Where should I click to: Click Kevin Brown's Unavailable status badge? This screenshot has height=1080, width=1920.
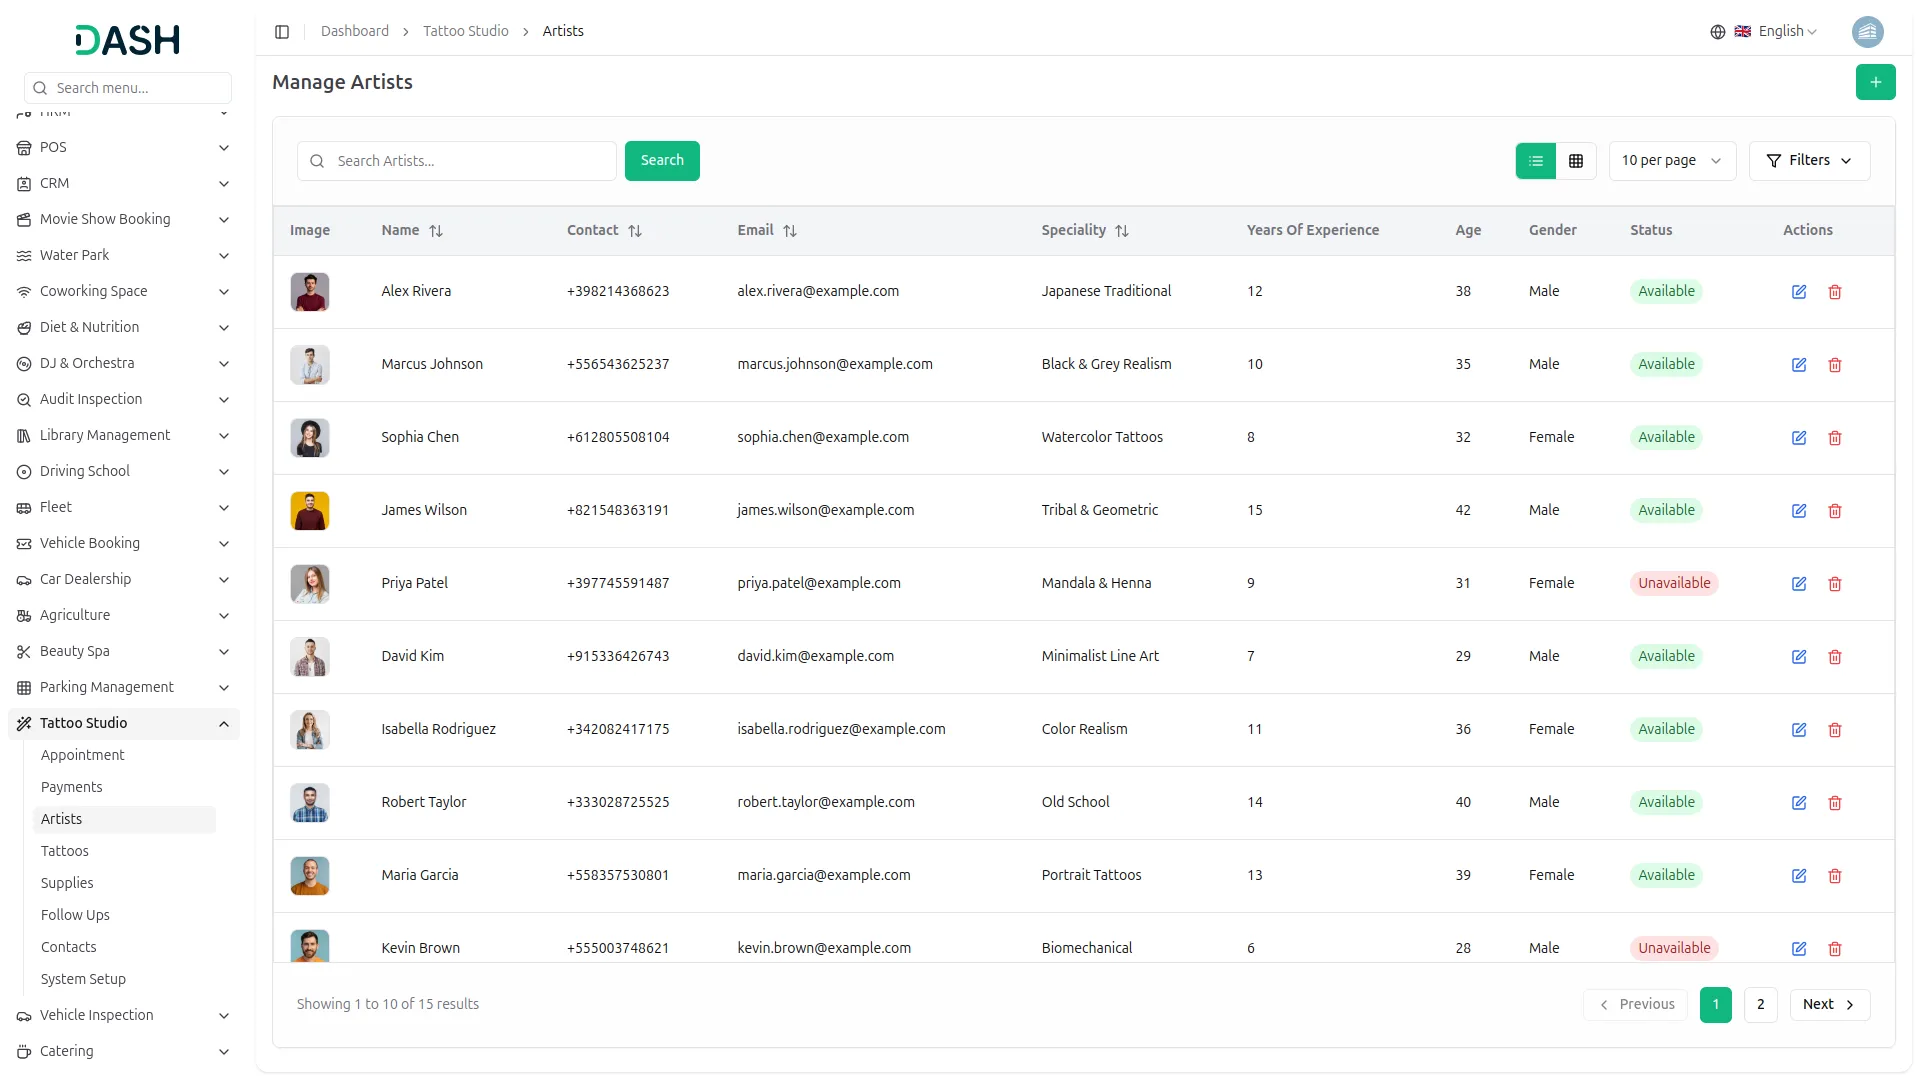click(x=1674, y=948)
